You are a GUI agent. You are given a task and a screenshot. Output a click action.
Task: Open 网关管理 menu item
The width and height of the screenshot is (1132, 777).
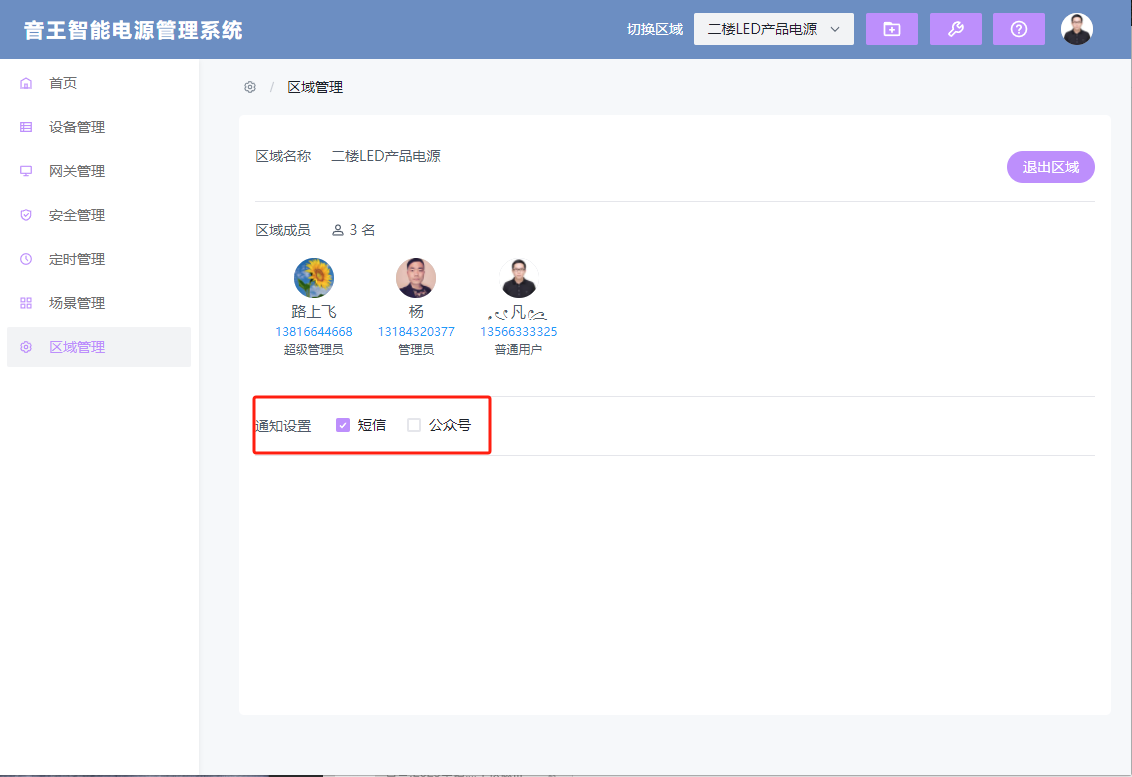click(x=77, y=171)
